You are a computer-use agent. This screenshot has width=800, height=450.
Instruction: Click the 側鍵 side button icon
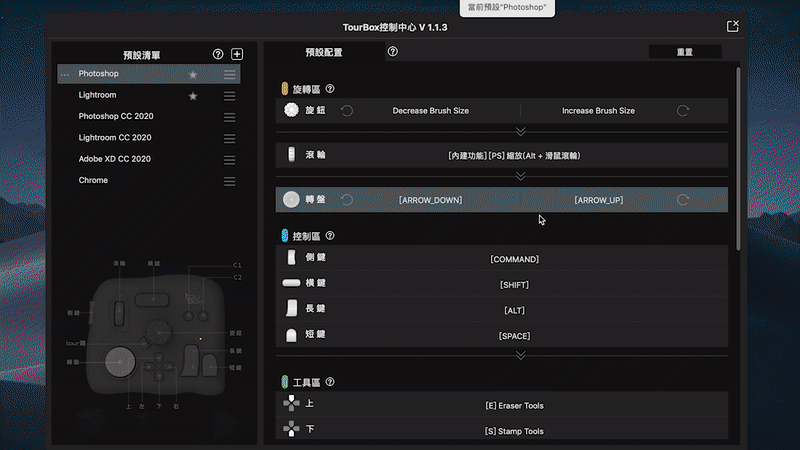(291, 257)
